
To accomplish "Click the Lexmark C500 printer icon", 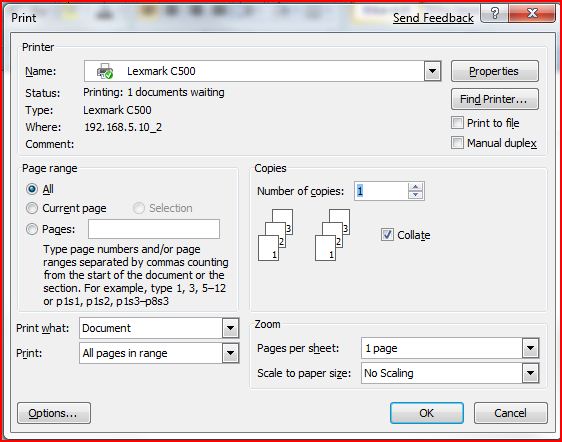I will [105, 71].
